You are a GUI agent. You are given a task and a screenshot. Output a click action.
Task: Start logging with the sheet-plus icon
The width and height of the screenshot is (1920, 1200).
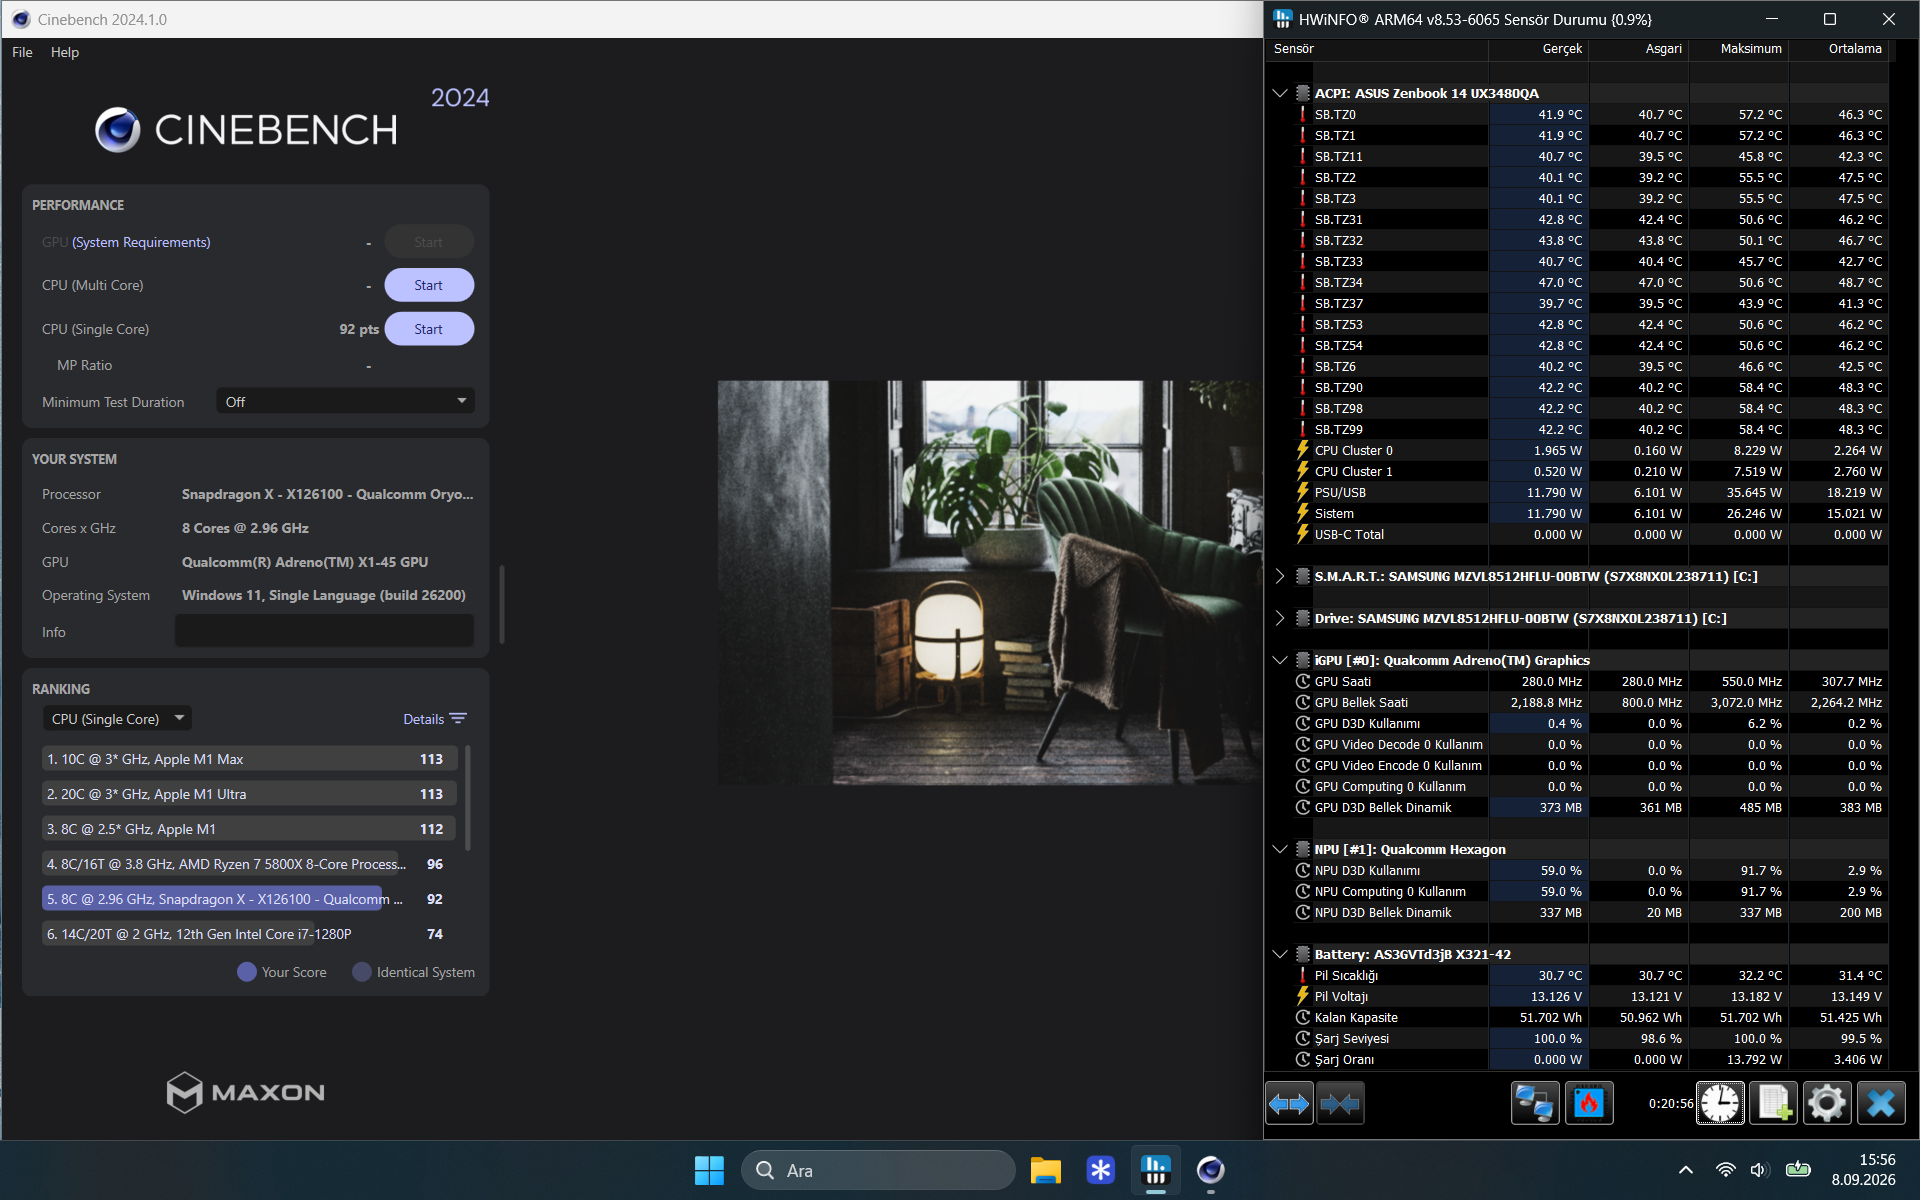pyautogui.click(x=1774, y=1103)
